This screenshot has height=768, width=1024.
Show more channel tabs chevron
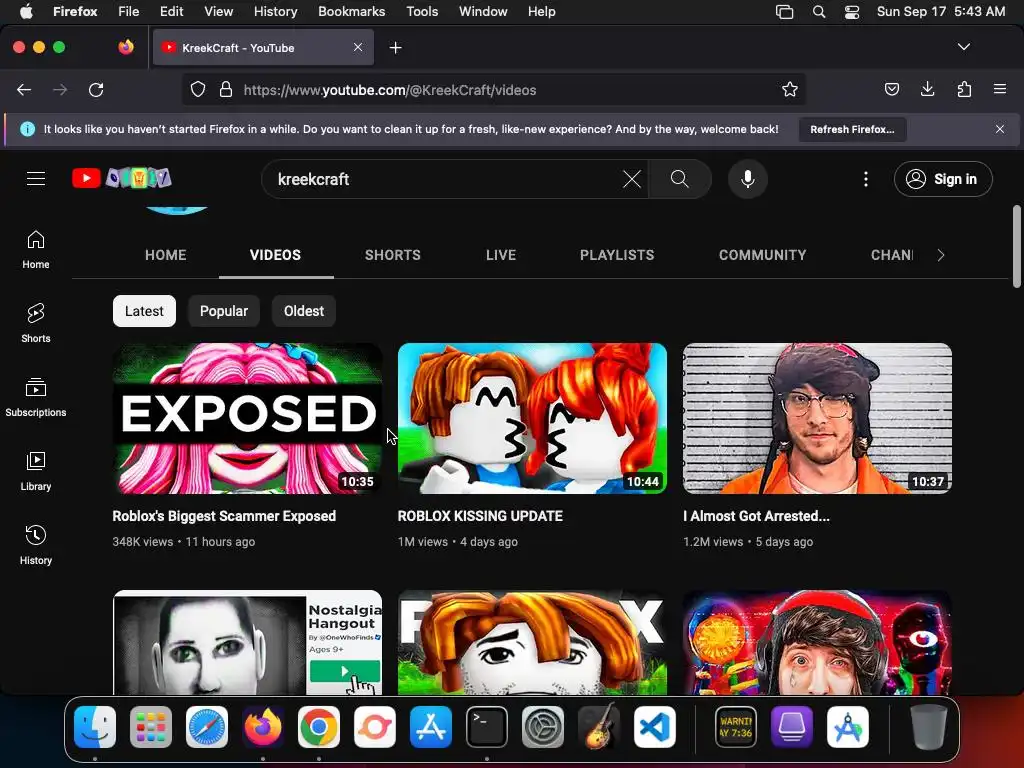click(940, 255)
